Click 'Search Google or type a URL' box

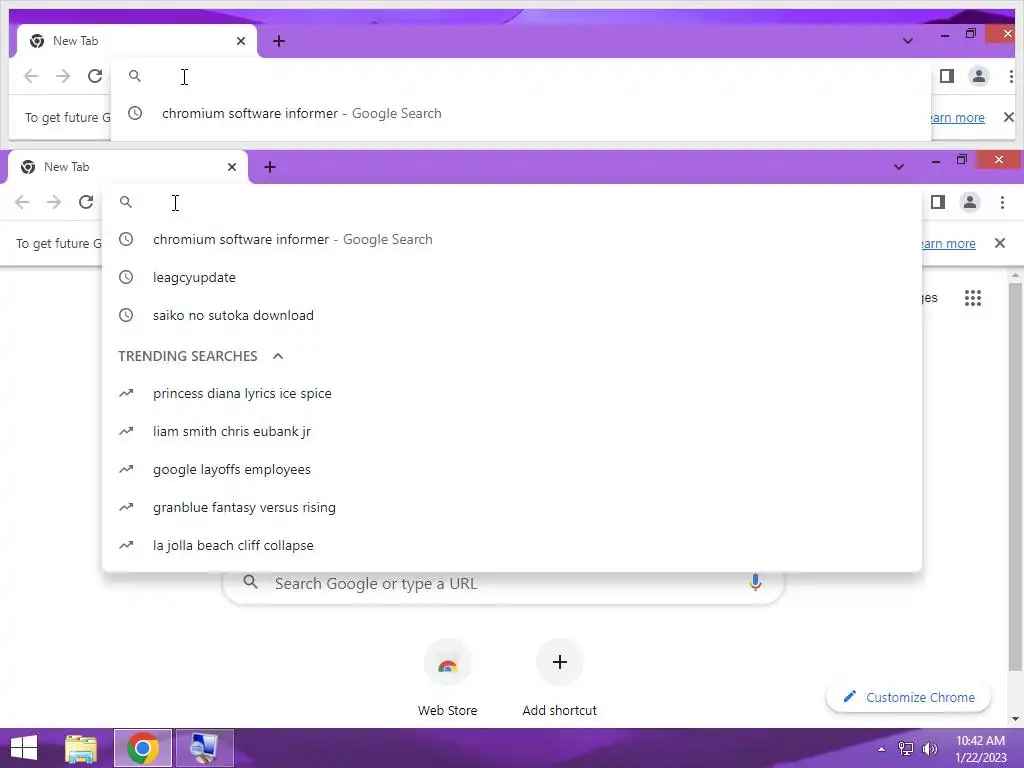[x=503, y=584]
